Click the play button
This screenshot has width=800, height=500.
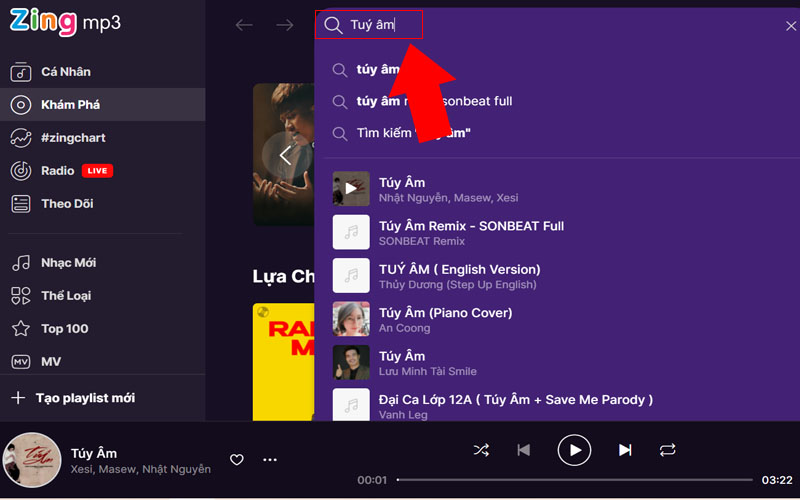pyautogui.click(x=574, y=450)
